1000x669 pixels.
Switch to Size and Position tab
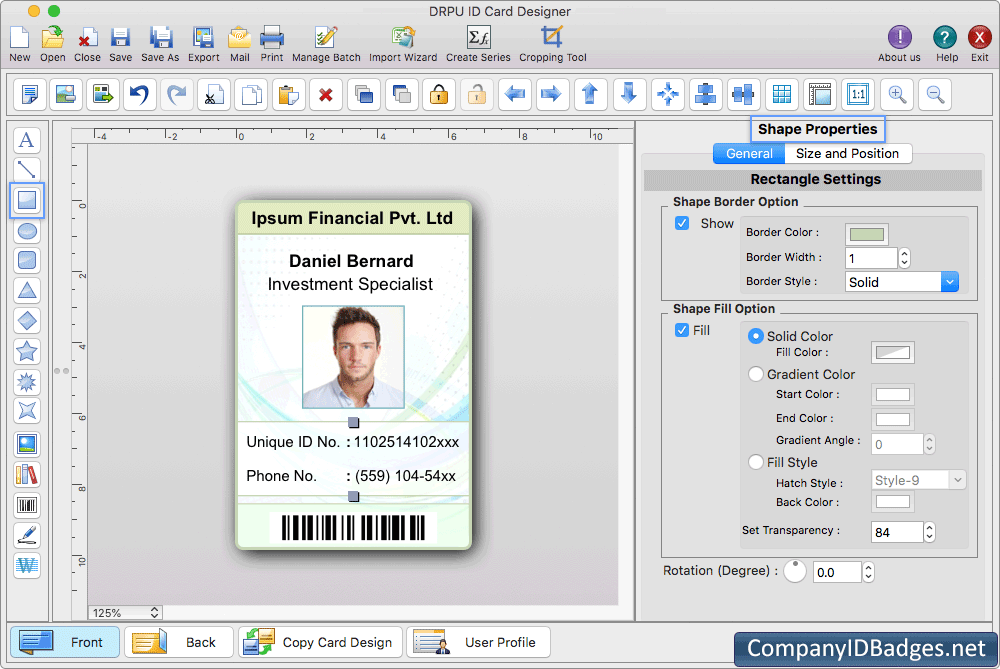[848, 154]
